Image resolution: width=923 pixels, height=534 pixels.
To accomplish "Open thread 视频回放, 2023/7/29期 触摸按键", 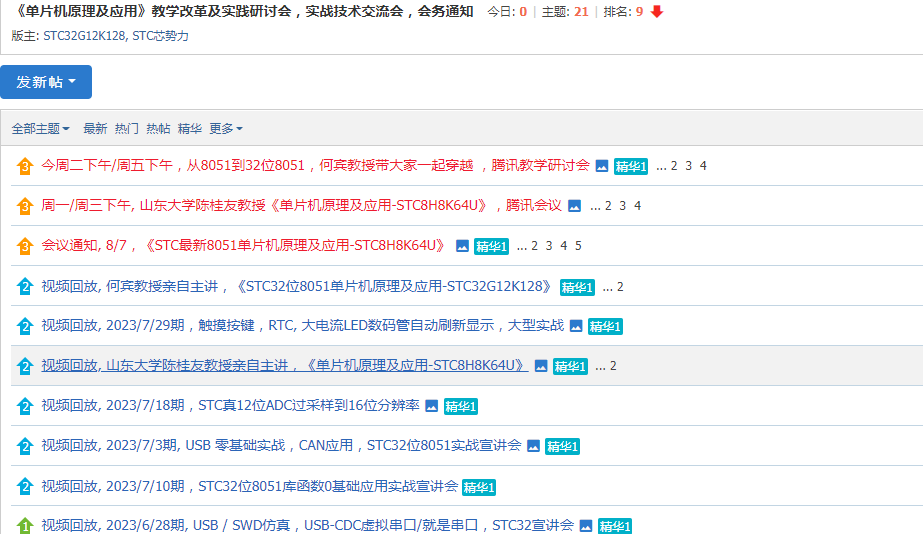I will [303, 326].
